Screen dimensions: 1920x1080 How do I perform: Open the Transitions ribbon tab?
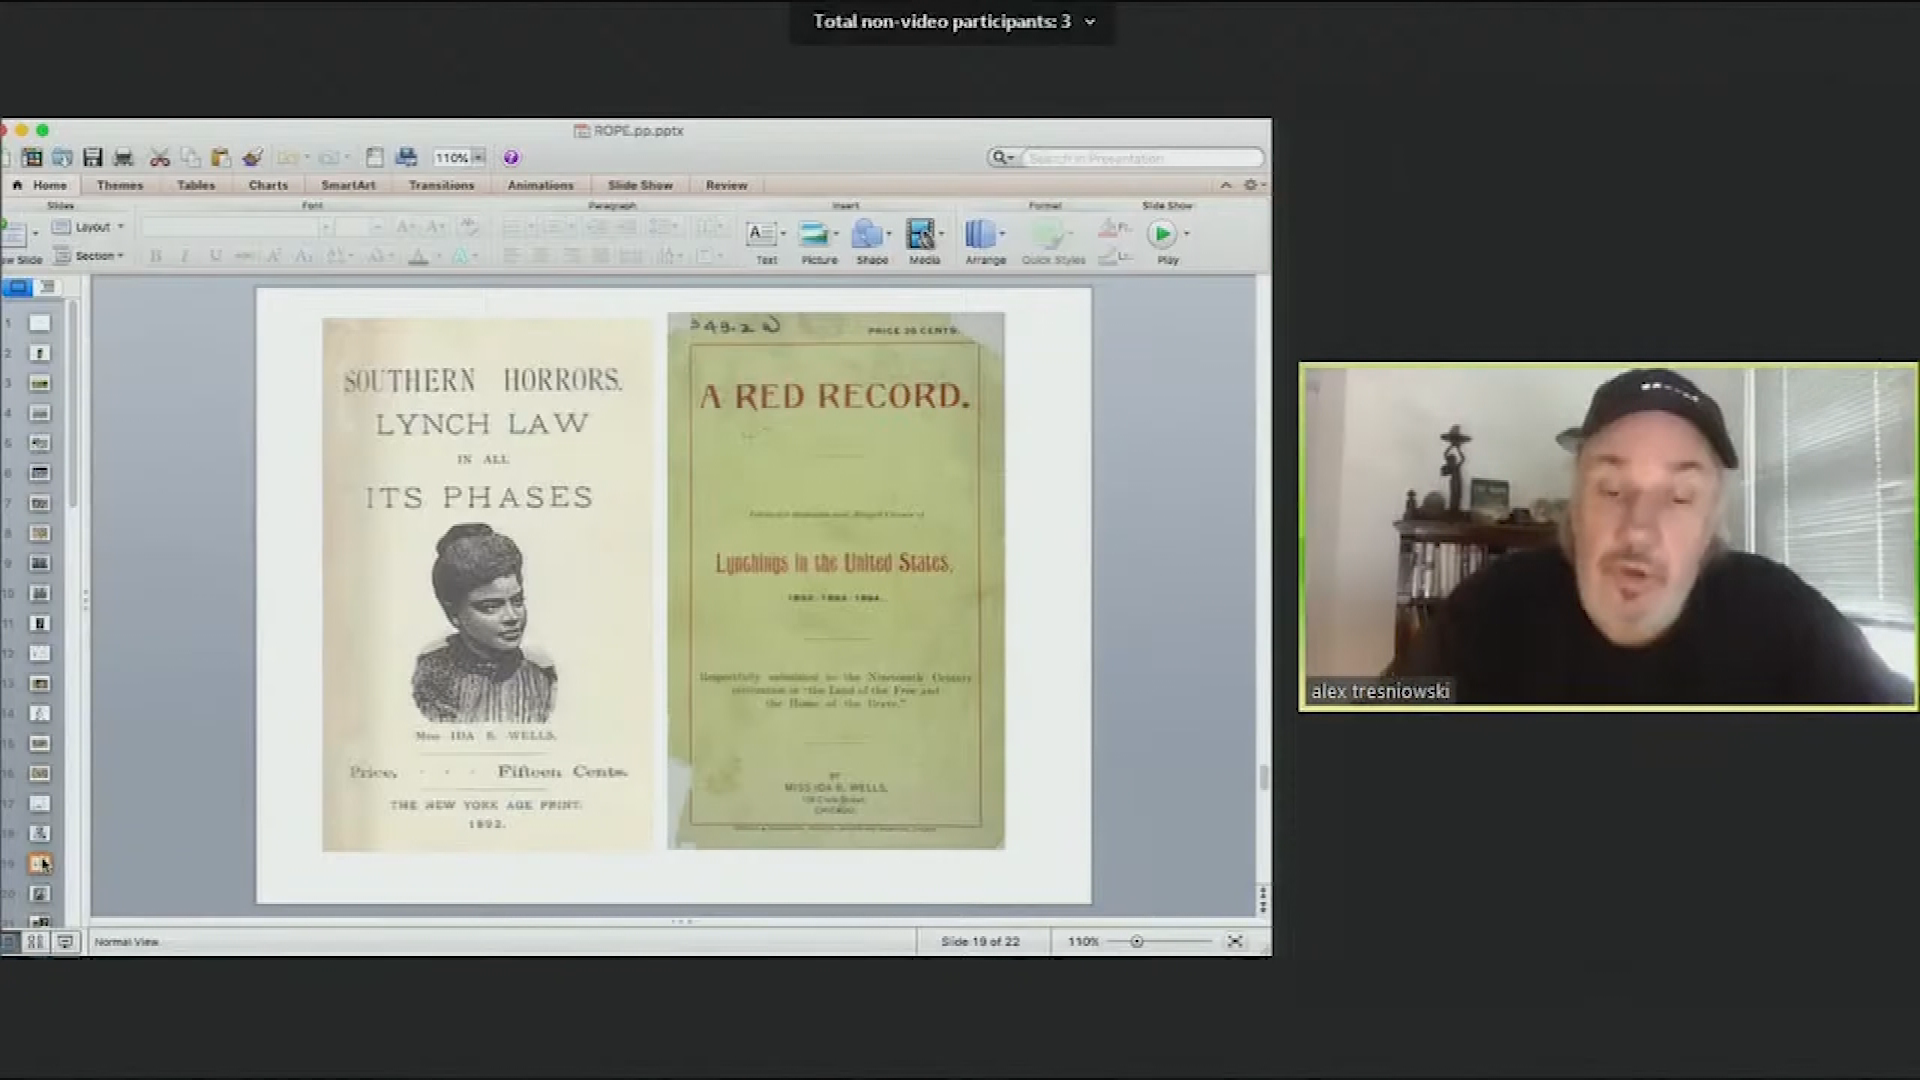click(x=441, y=185)
